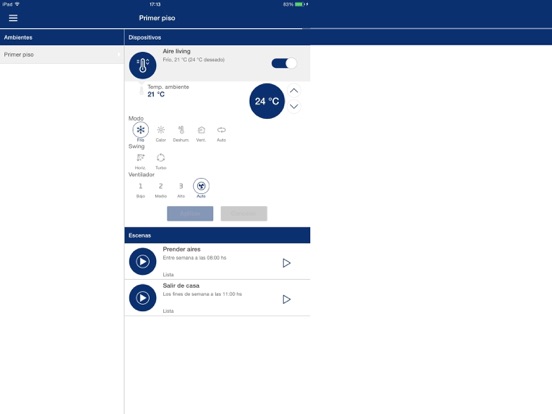Tap the 17:13 clock in the status bar

point(155,4)
